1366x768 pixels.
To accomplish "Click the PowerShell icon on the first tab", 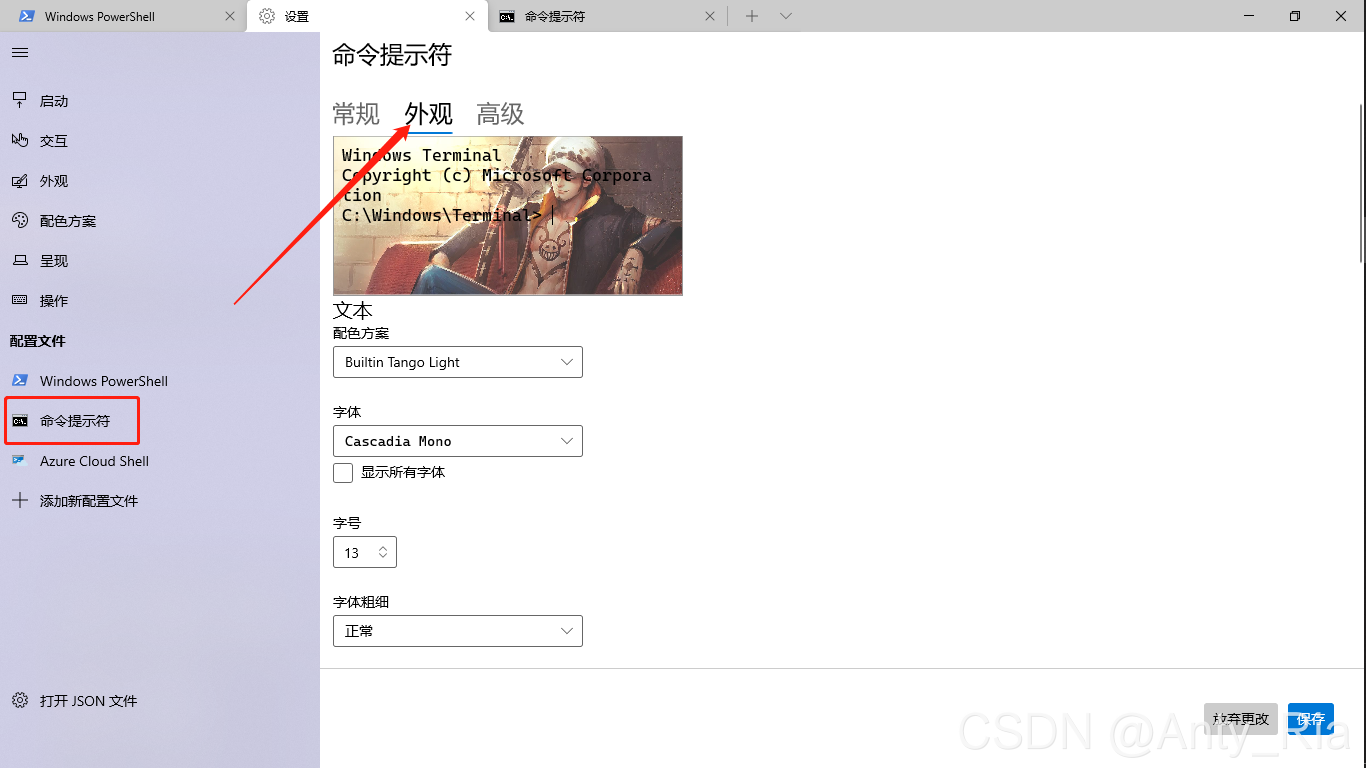I will 28,16.
